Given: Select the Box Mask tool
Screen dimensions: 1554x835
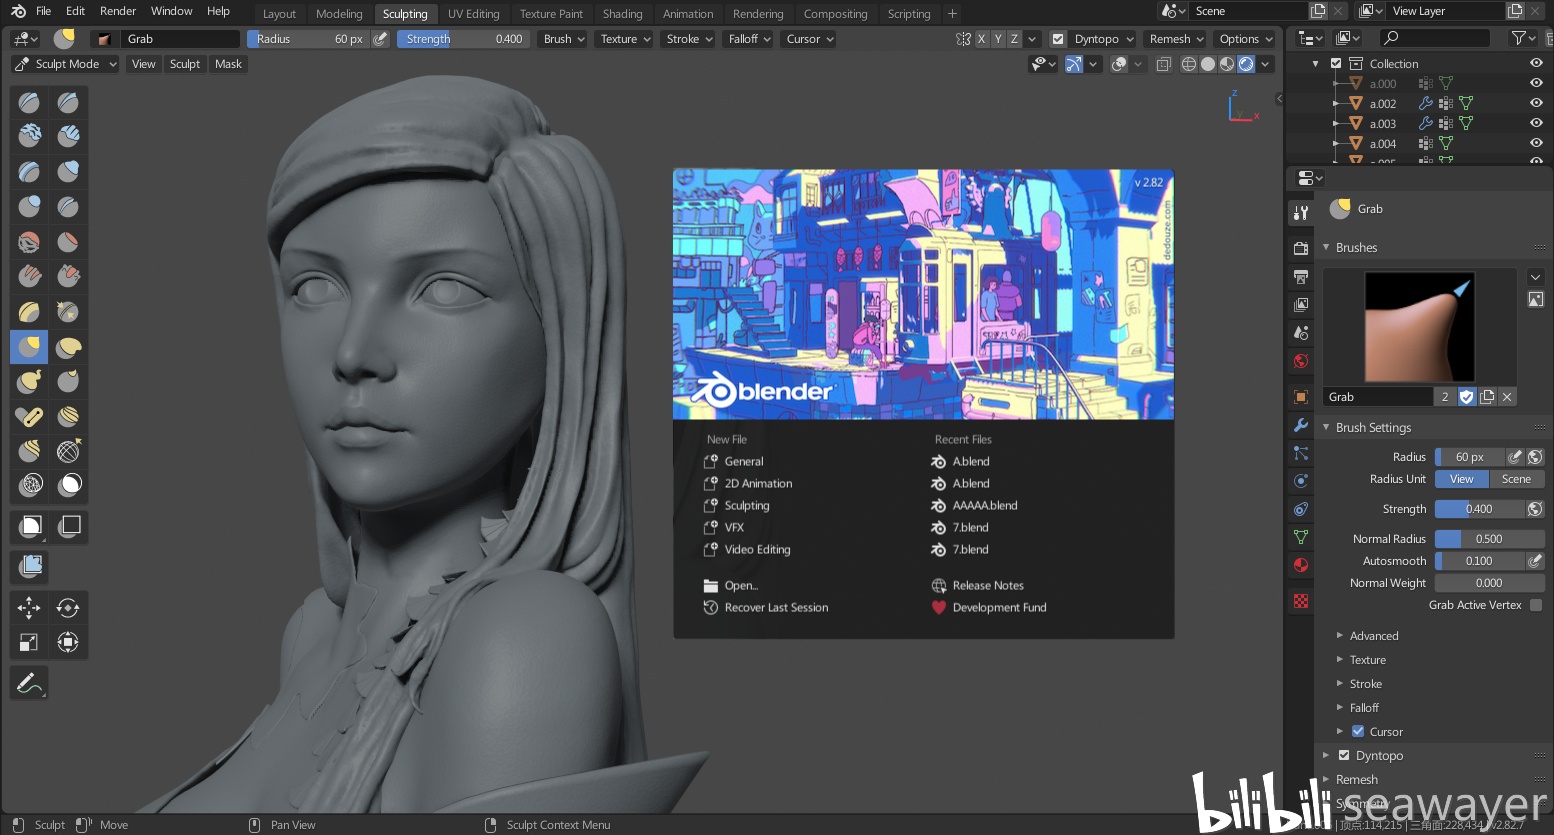Looking at the screenshot, I should click(30, 526).
